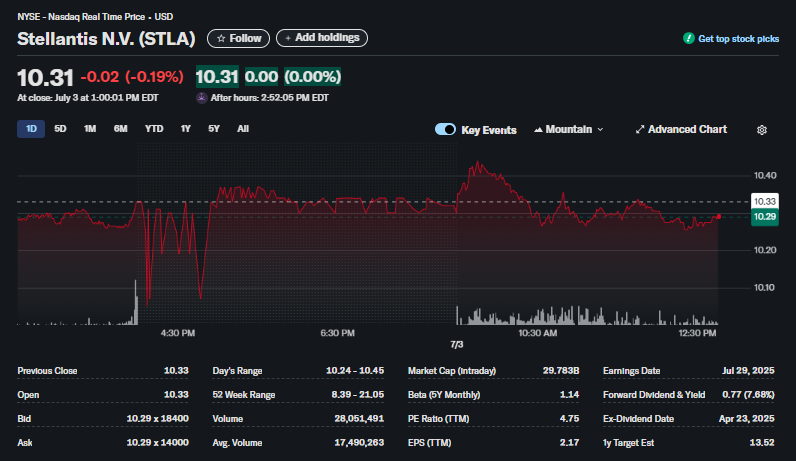Click Earnings Date value Jul 29, 2025
Screen dimensions: 796x461
[x=748, y=371]
